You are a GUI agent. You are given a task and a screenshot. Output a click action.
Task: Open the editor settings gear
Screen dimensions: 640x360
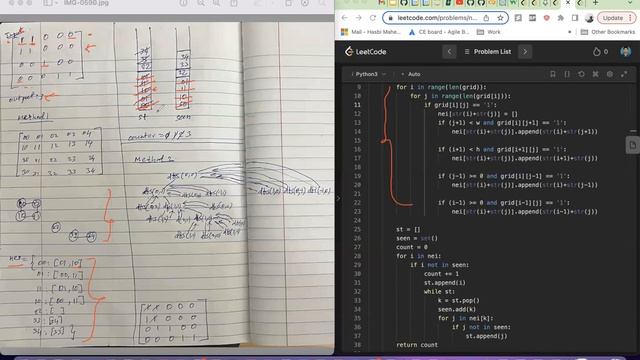[610, 74]
